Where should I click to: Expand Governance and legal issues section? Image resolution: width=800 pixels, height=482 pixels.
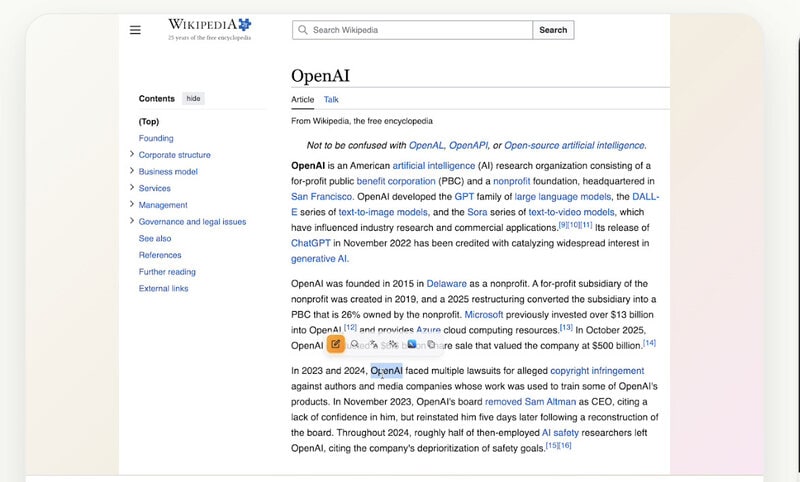[132, 221]
